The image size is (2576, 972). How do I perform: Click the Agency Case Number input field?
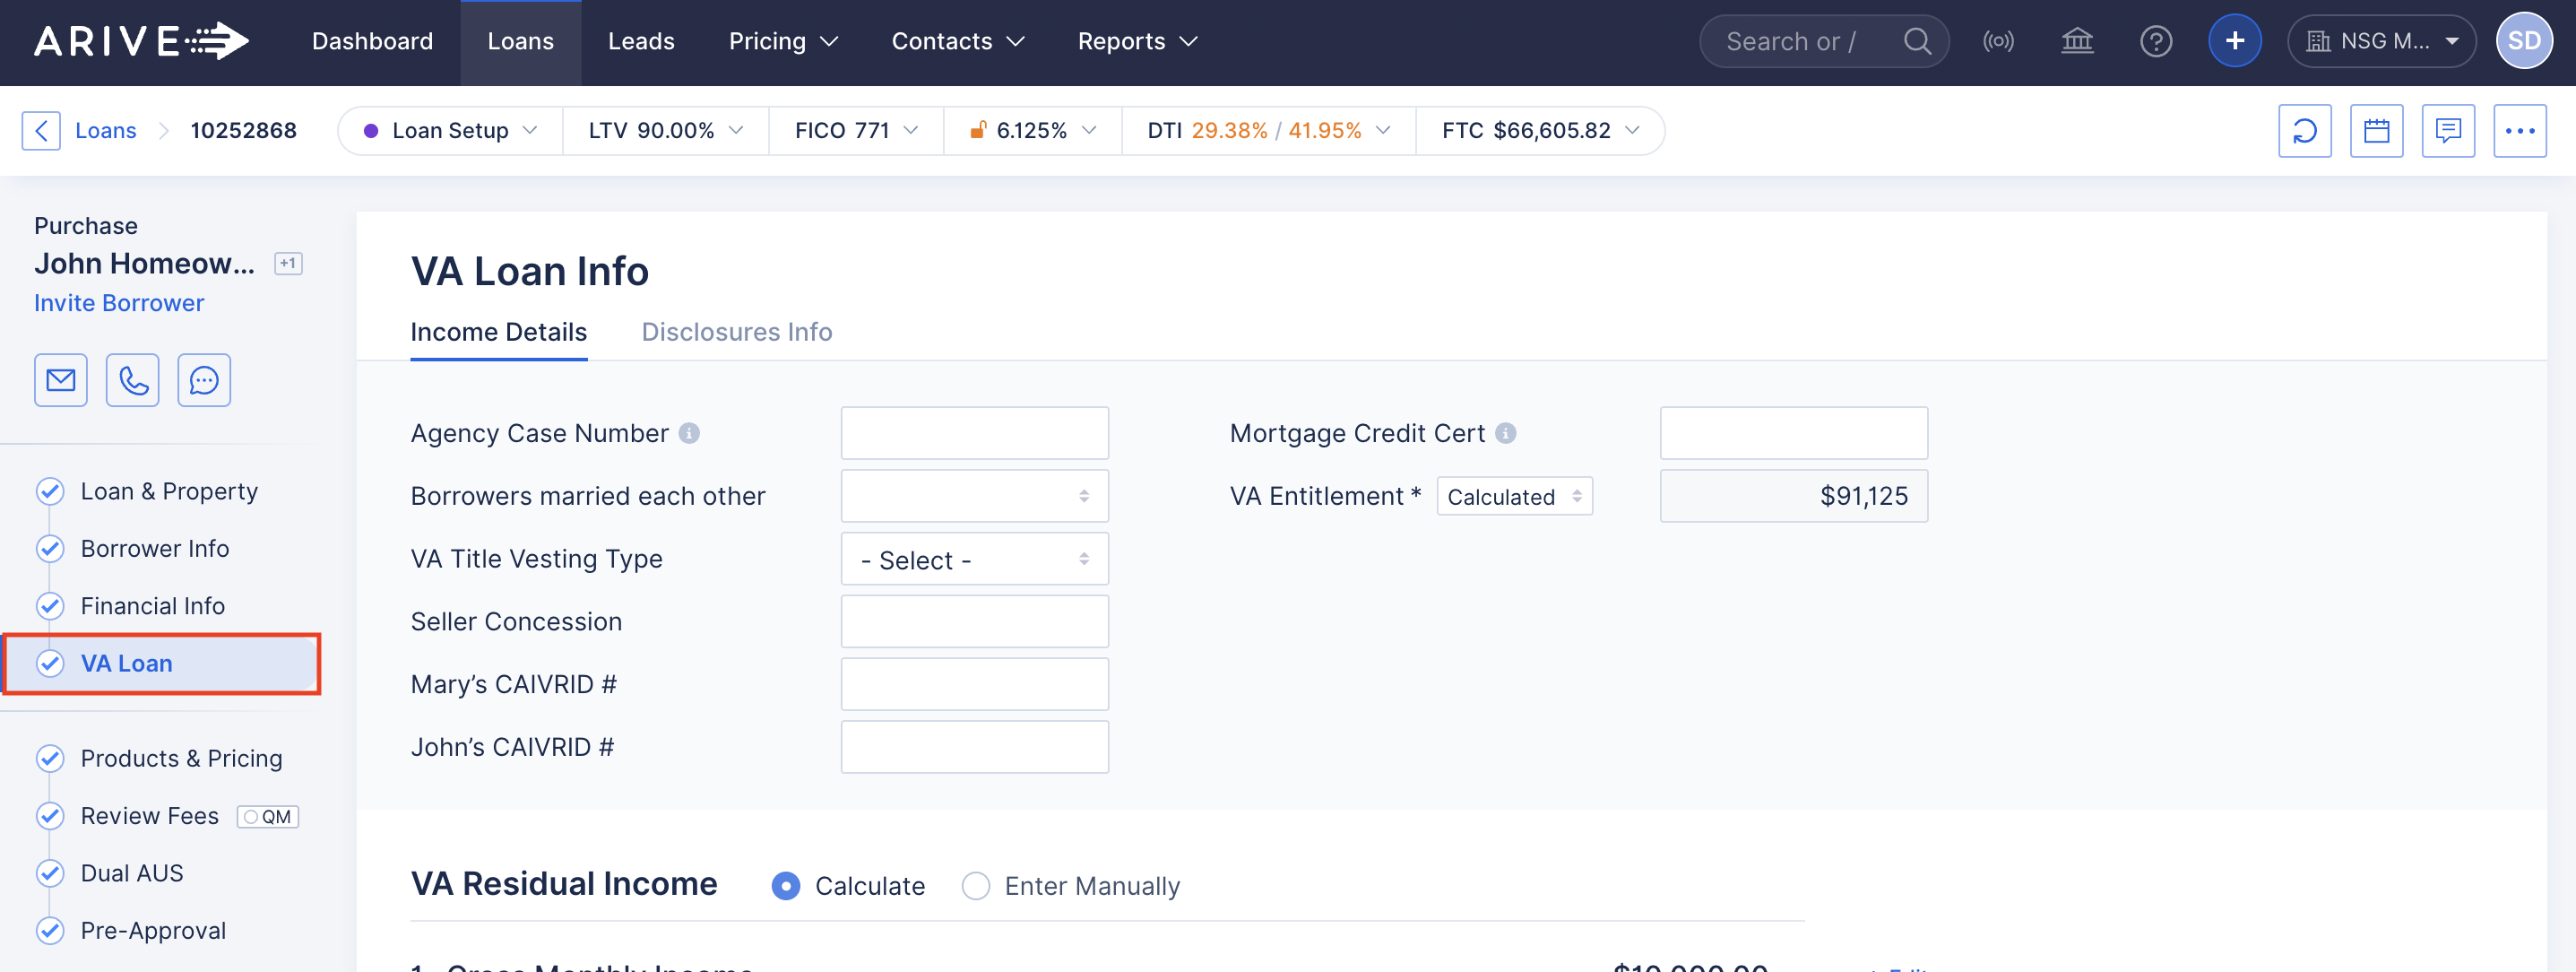pyautogui.click(x=974, y=433)
